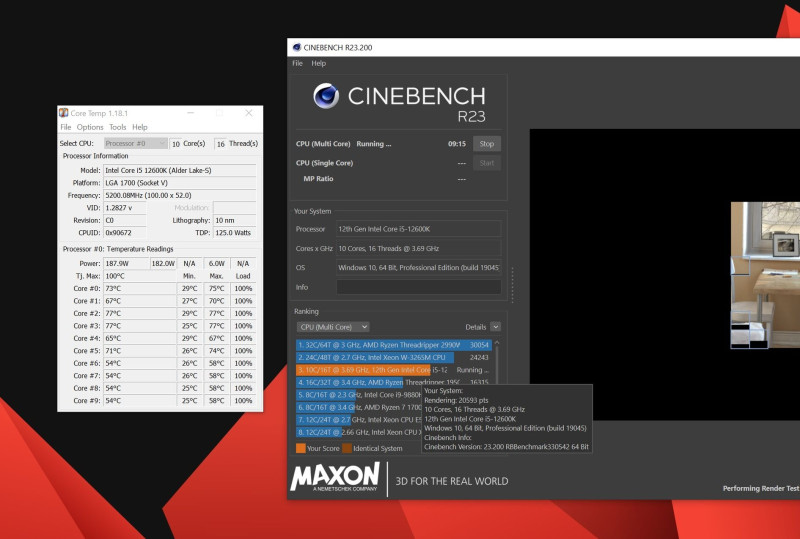800x539 pixels.
Task: Click the OS field showing Windows 10
Action: pos(418,267)
